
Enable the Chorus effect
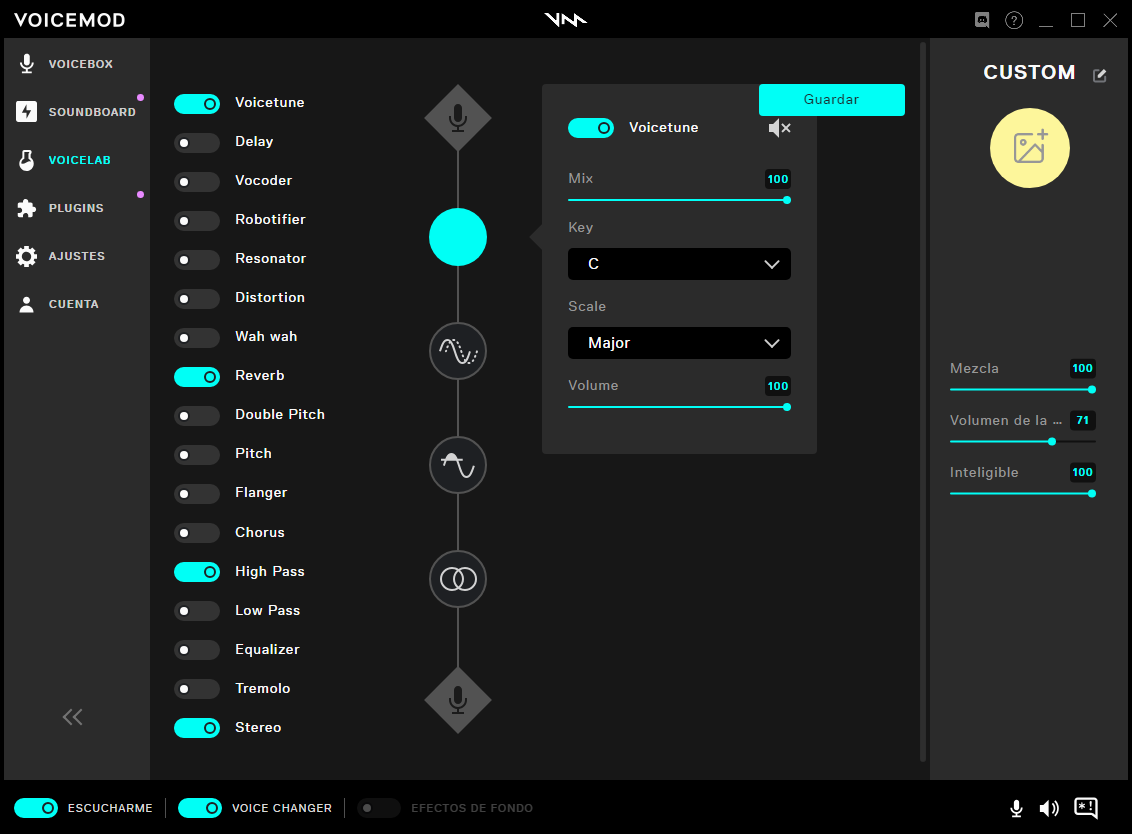click(x=197, y=533)
